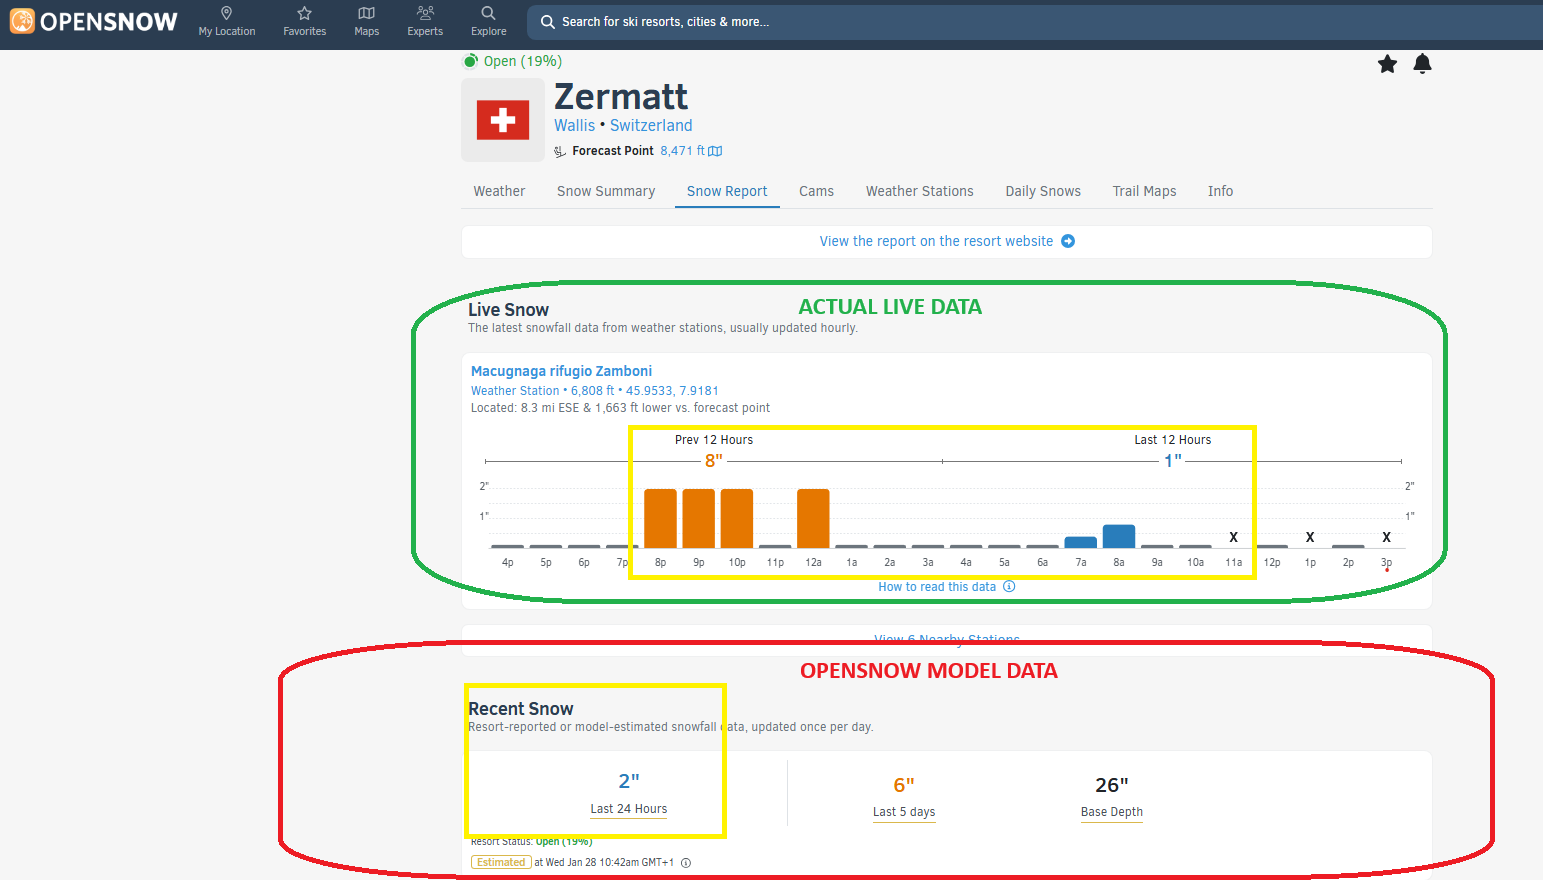
Task: Open Favorites star in navigation bar
Action: click(x=305, y=14)
